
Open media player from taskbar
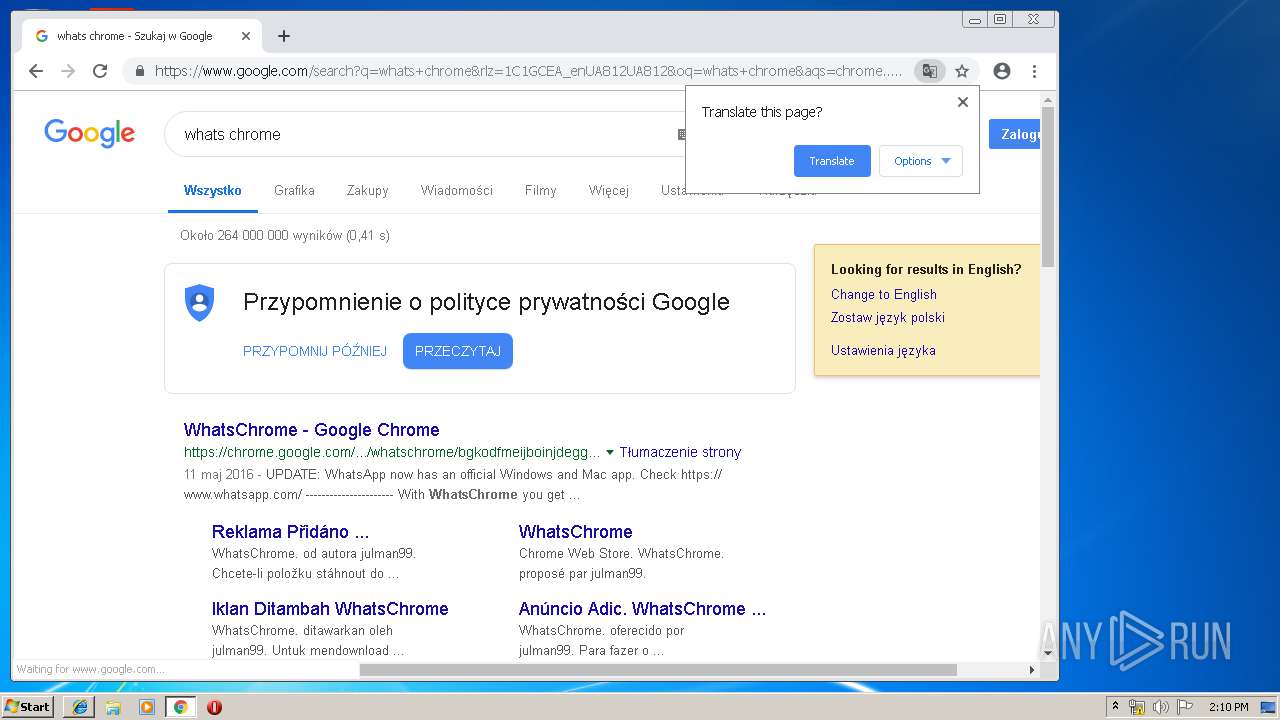click(x=147, y=707)
